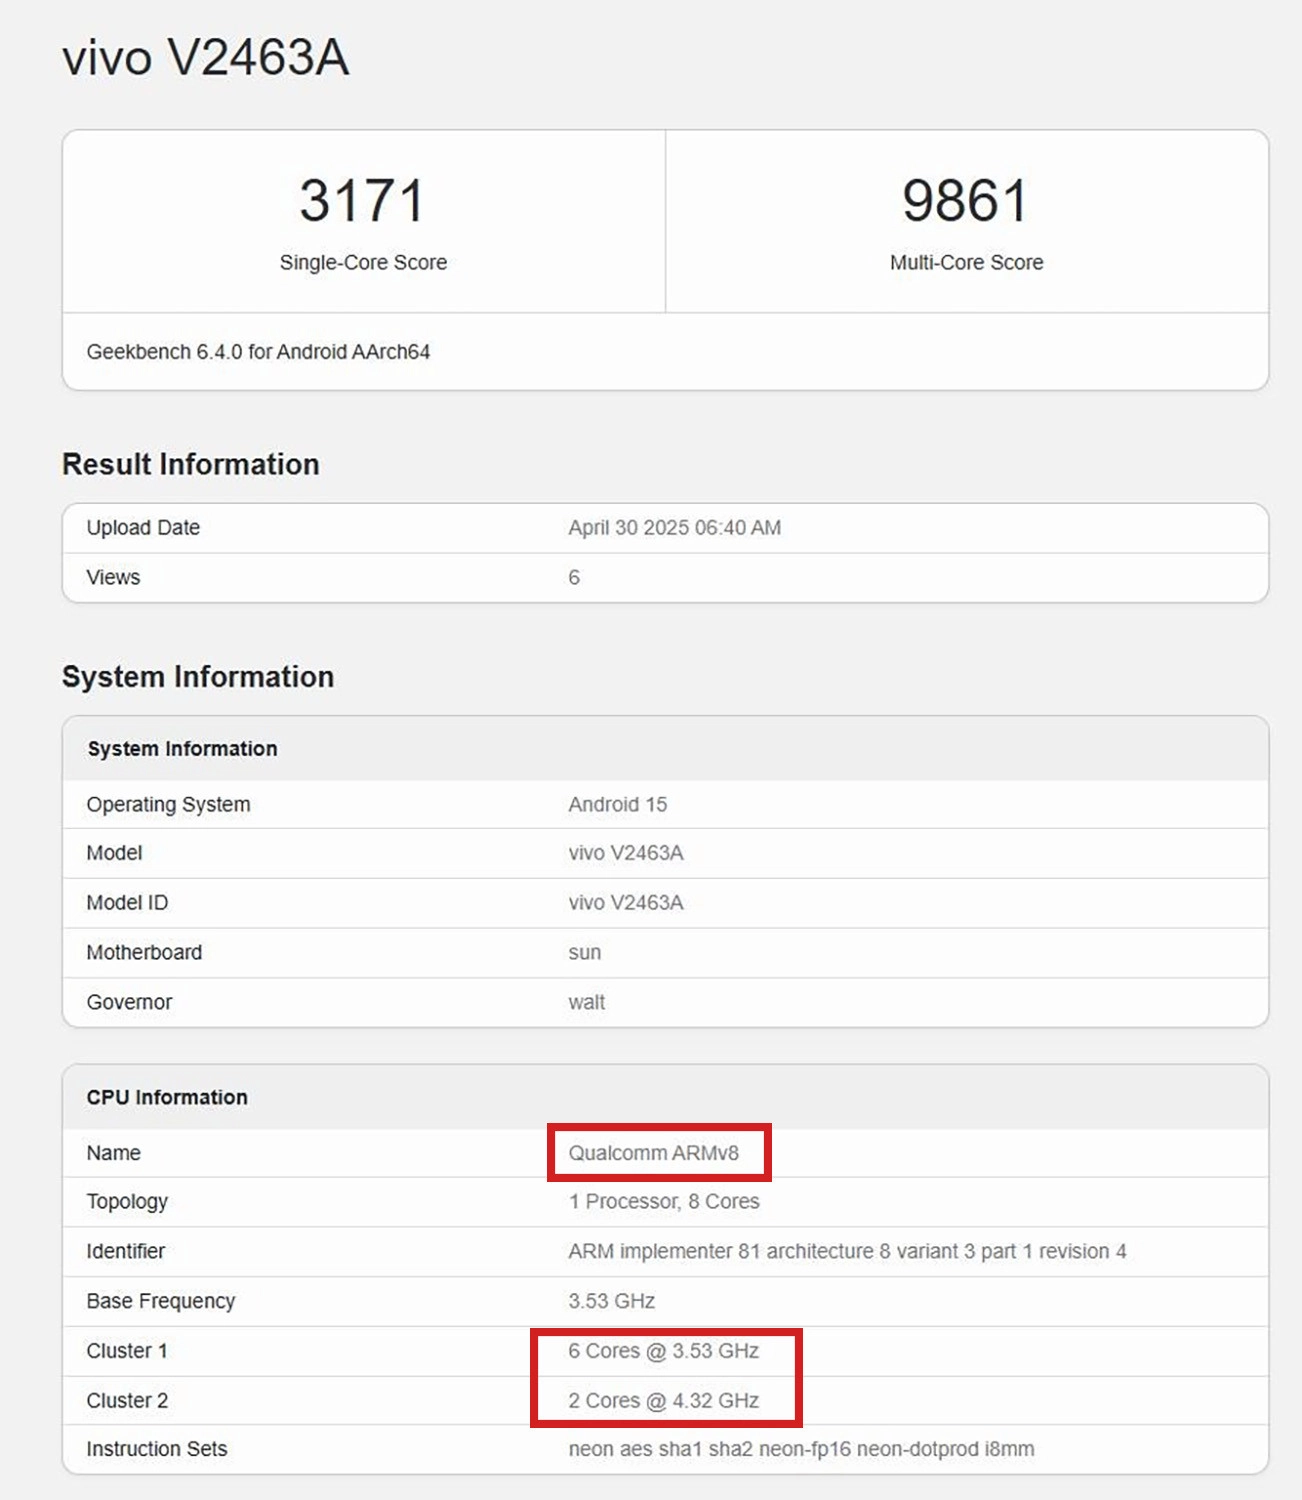Select the Model ID value 'vivo V2463A'

(626, 902)
